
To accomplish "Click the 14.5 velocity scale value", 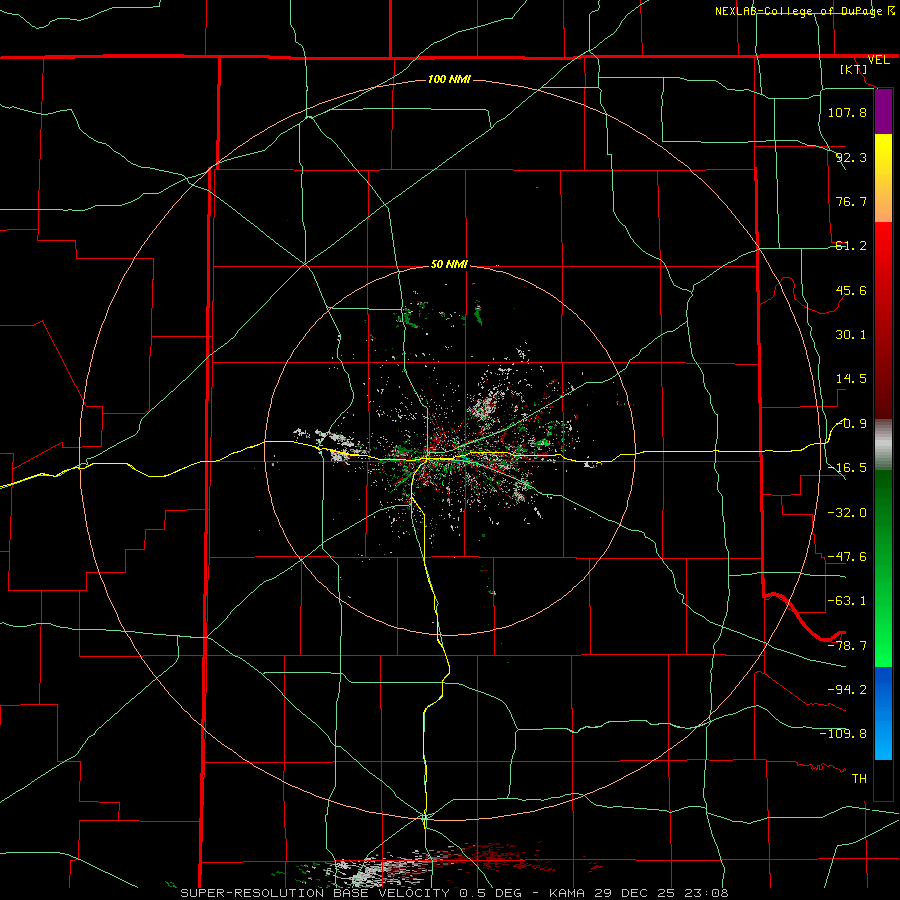I will click(x=851, y=379).
